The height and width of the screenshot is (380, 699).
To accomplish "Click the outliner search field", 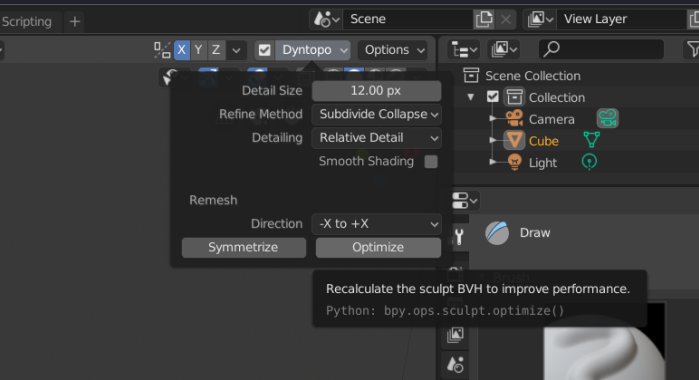I will tap(601, 50).
